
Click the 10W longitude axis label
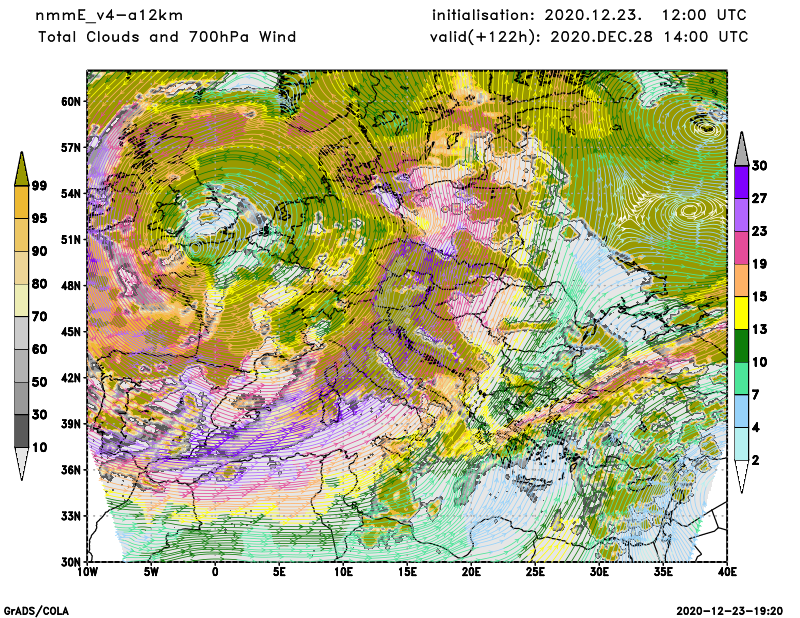click(x=88, y=573)
